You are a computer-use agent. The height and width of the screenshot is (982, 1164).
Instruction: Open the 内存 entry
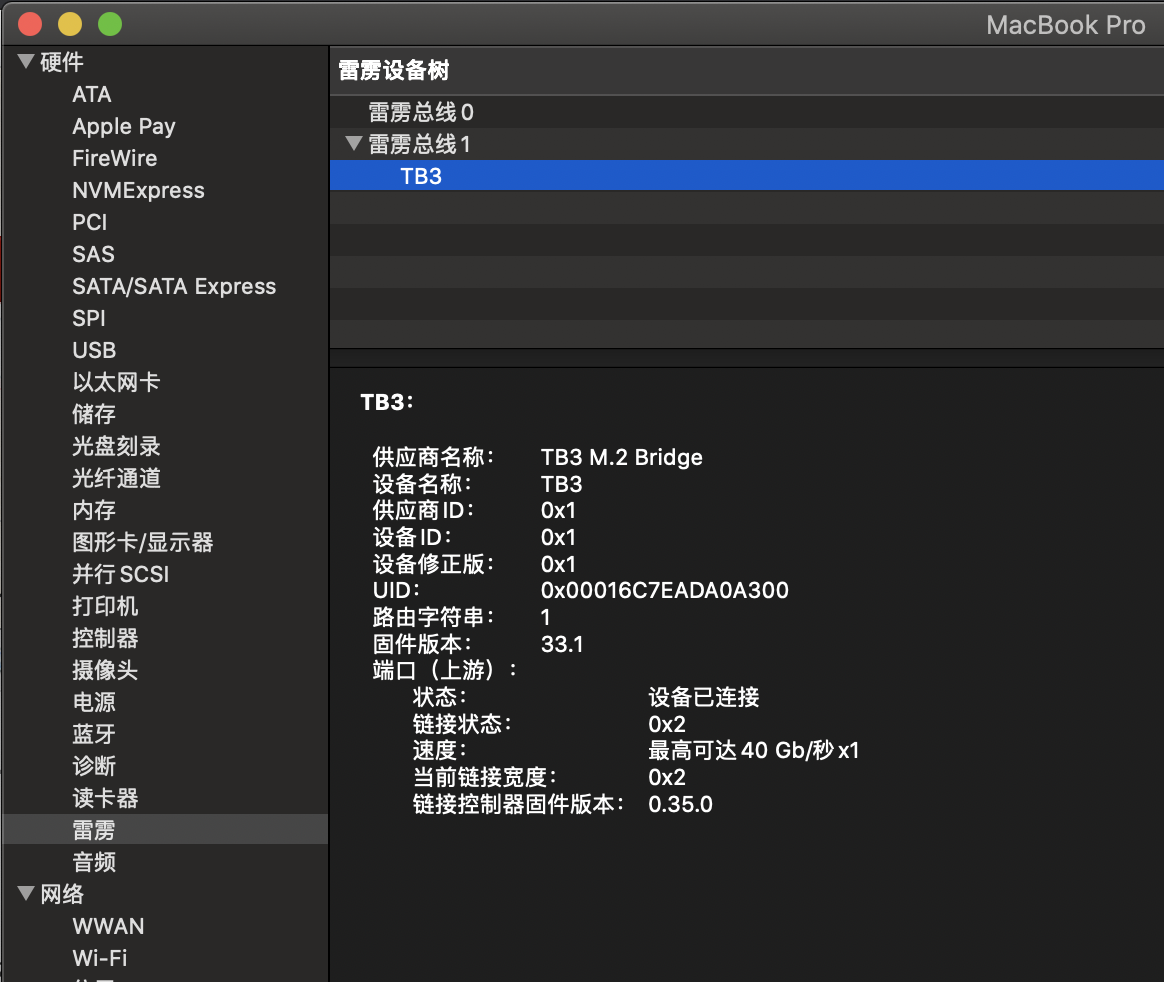(x=94, y=509)
